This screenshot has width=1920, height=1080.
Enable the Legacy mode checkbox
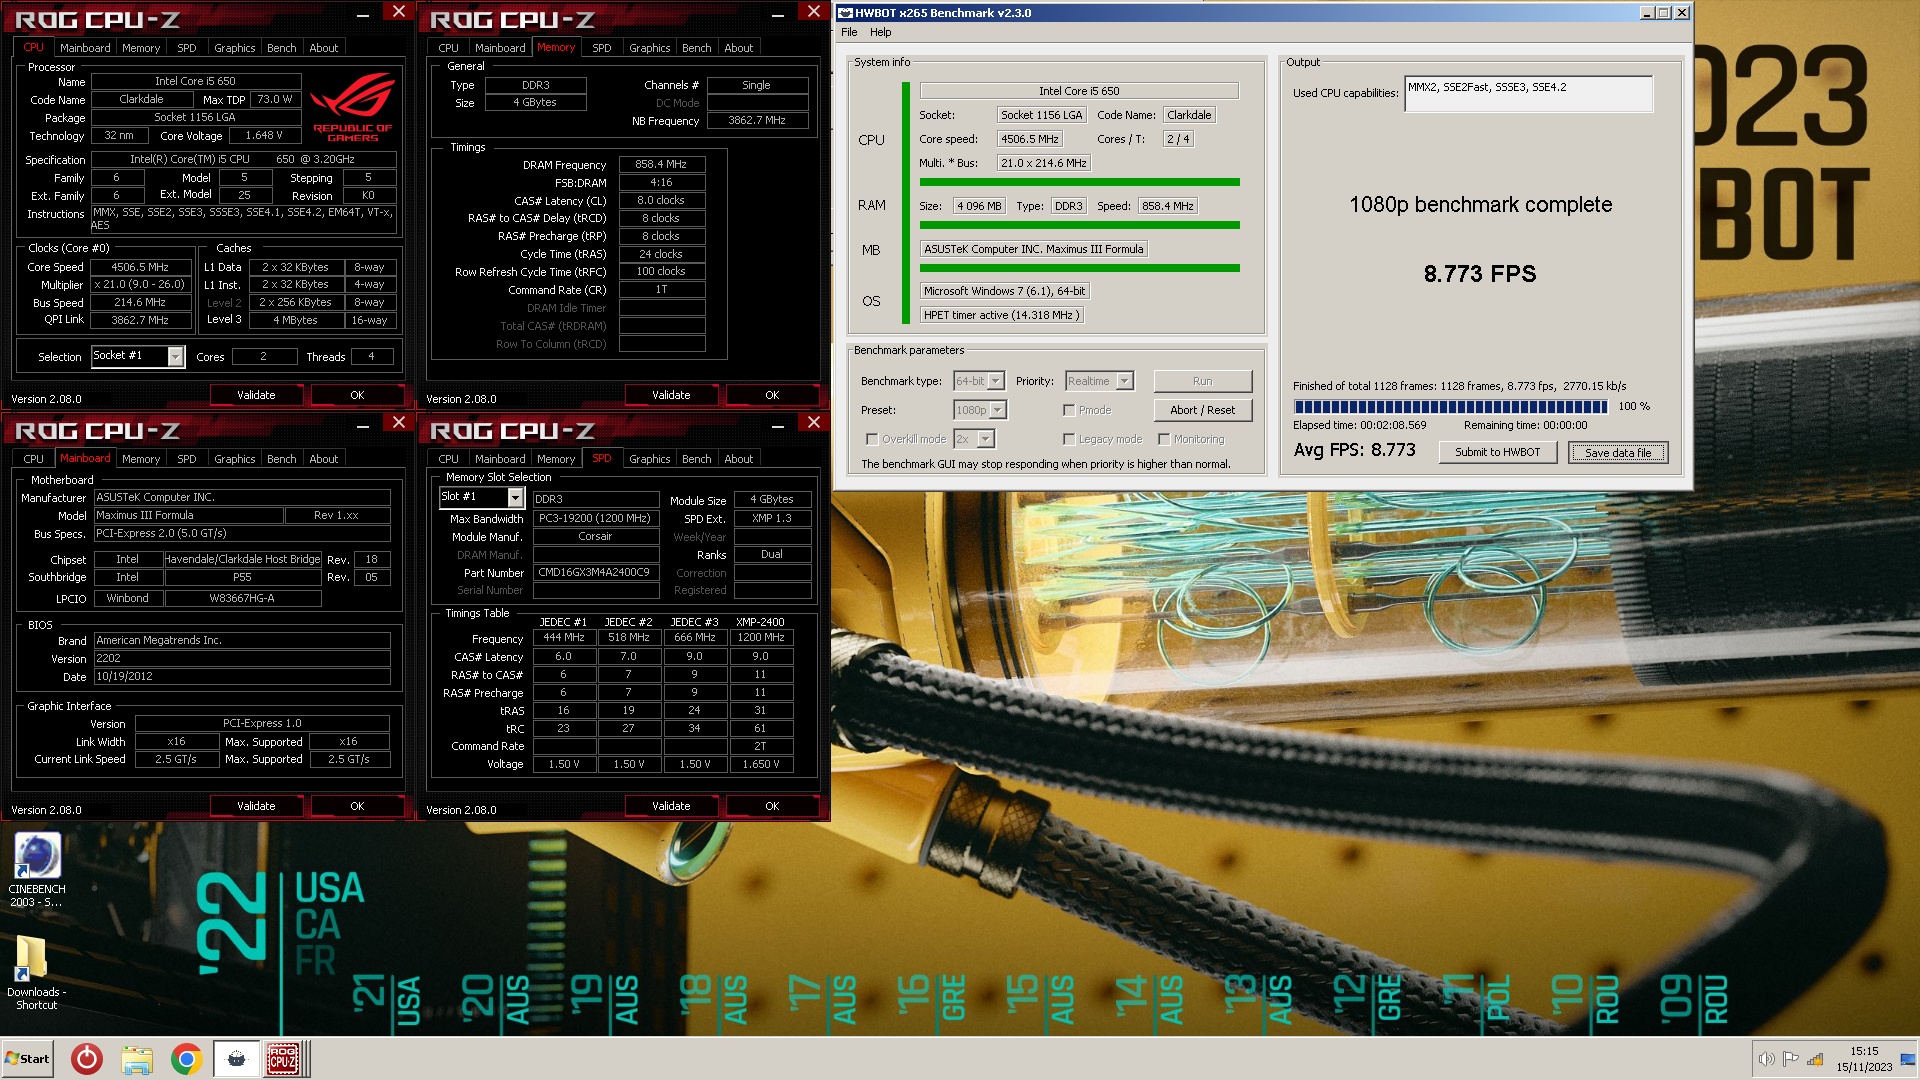(1069, 439)
